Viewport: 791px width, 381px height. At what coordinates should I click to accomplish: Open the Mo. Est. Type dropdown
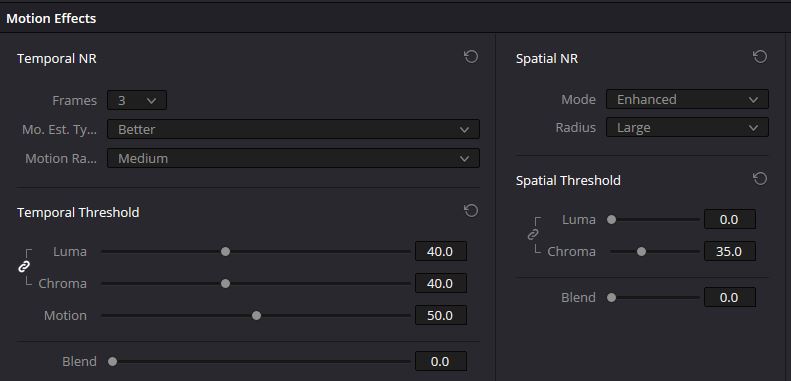point(293,129)
